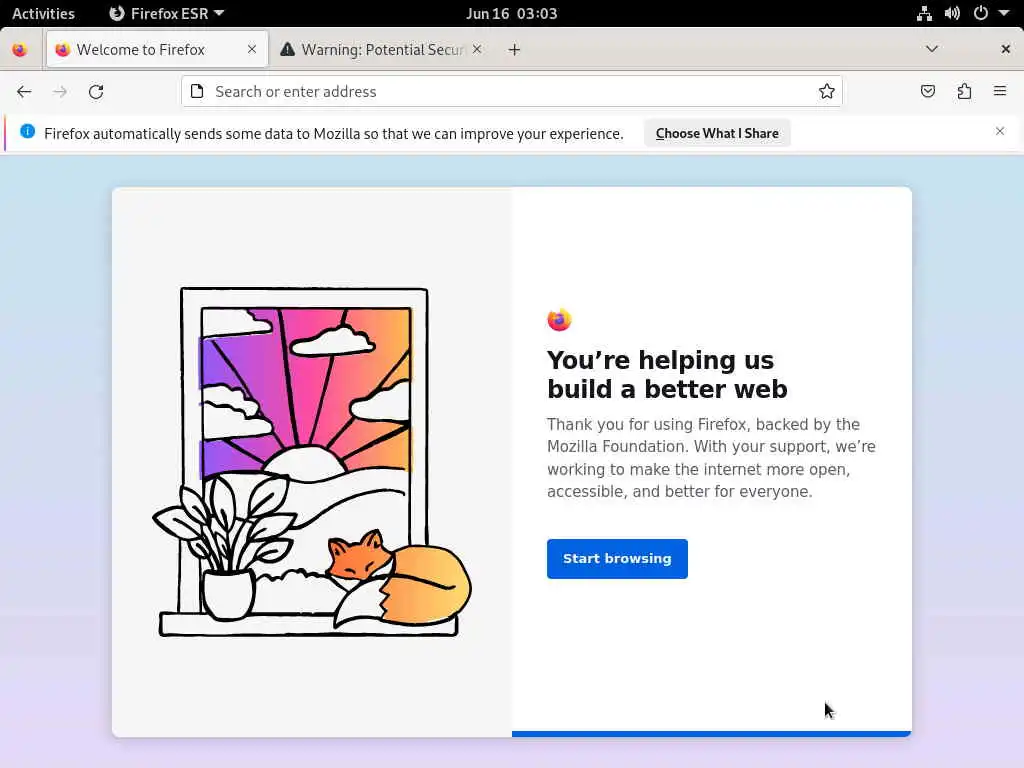Click the sleeping fox window illustration
This screenshot has height=768, width=1024.
pos(312,462)
